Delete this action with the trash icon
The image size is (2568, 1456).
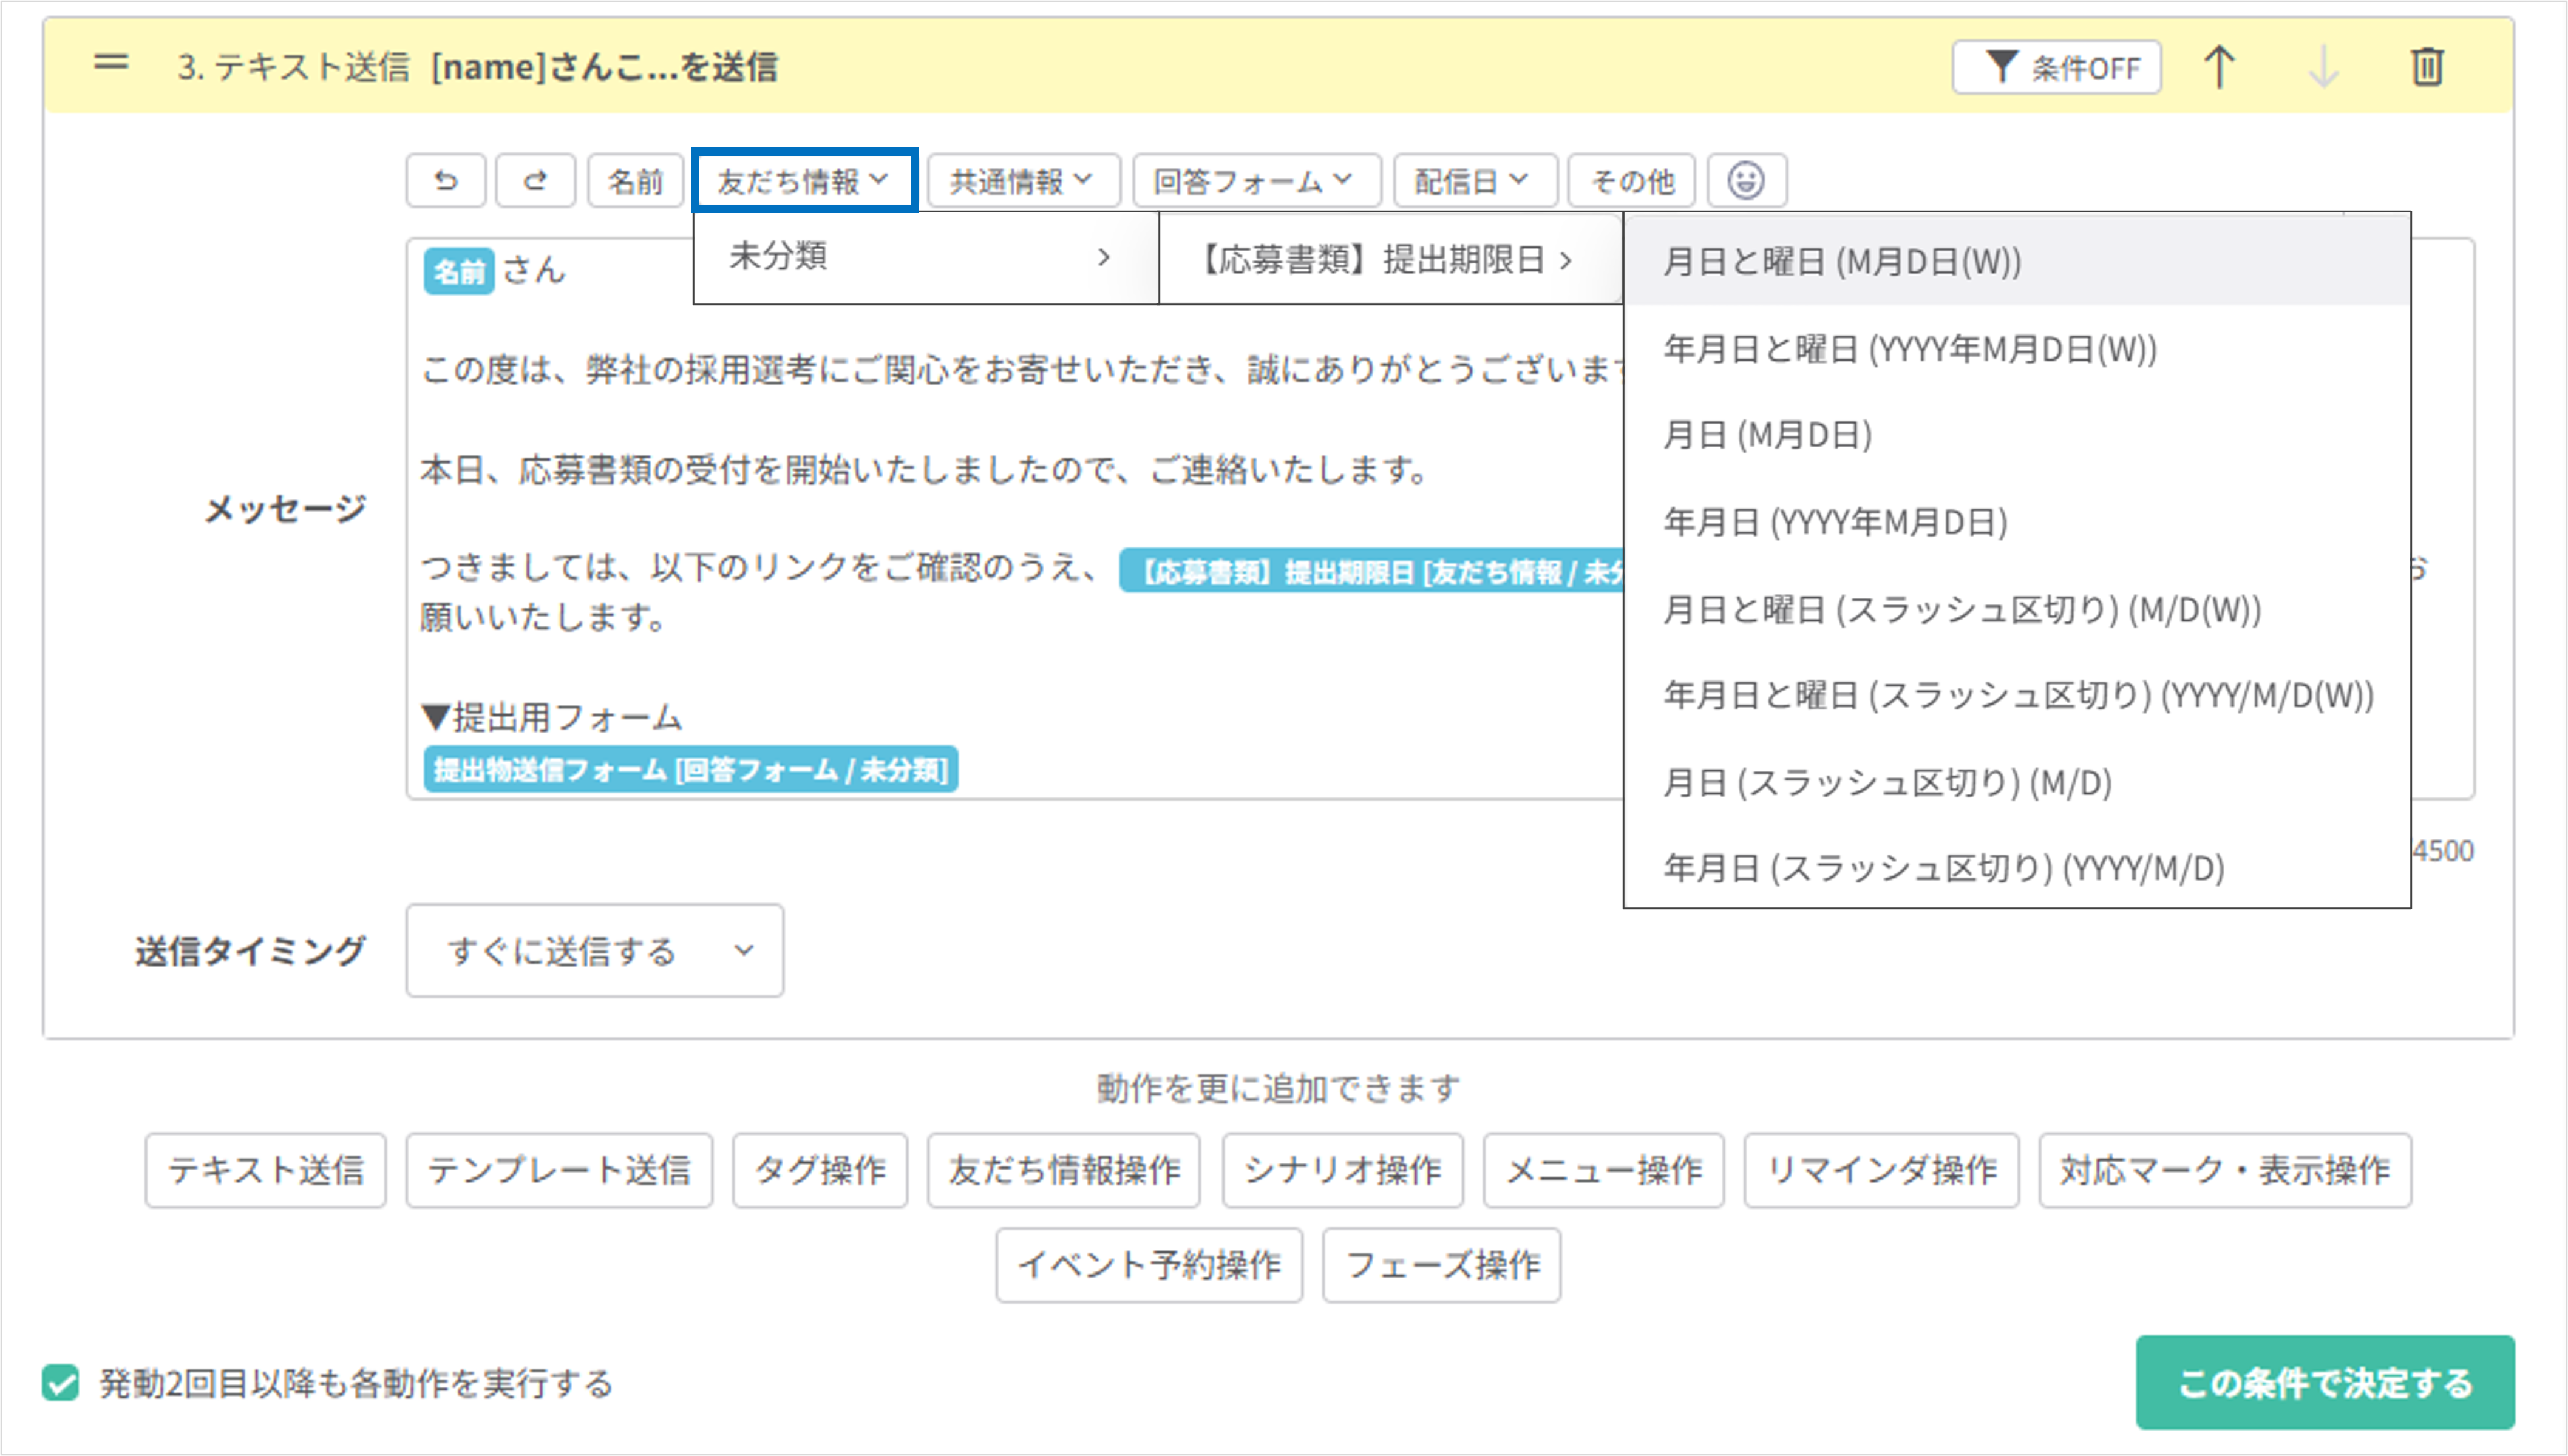coord(2428,67)
